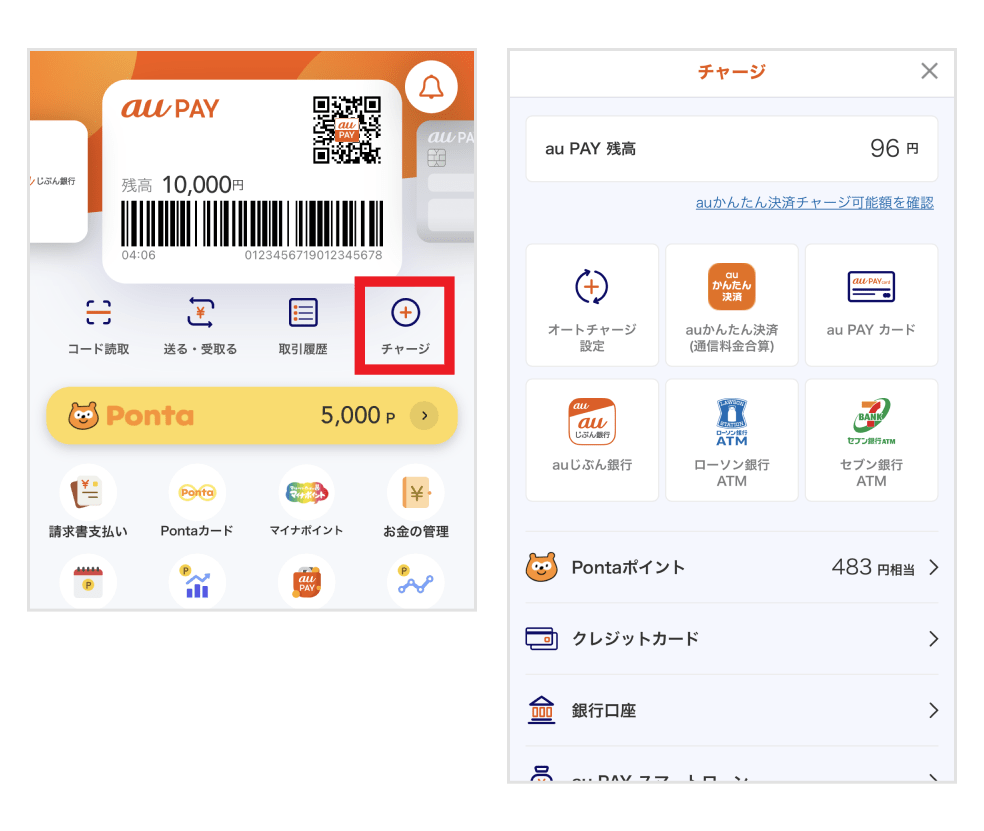This screenshot has height=831, width=984.
Task: Tap the チャージ plus icon
Action: coord(405,313)
